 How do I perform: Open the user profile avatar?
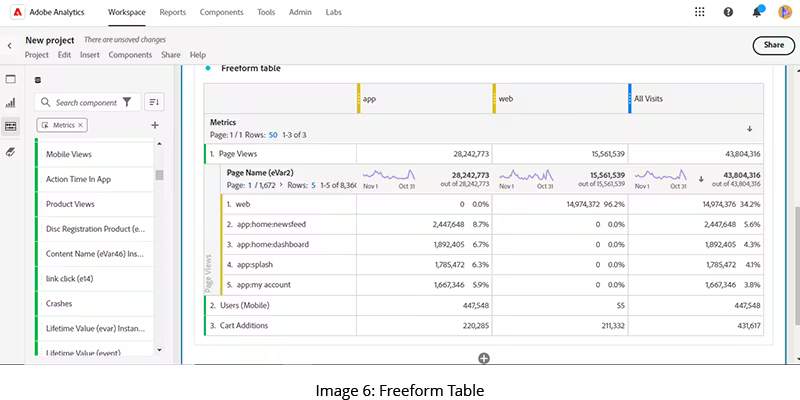click(x=785, y=12)
